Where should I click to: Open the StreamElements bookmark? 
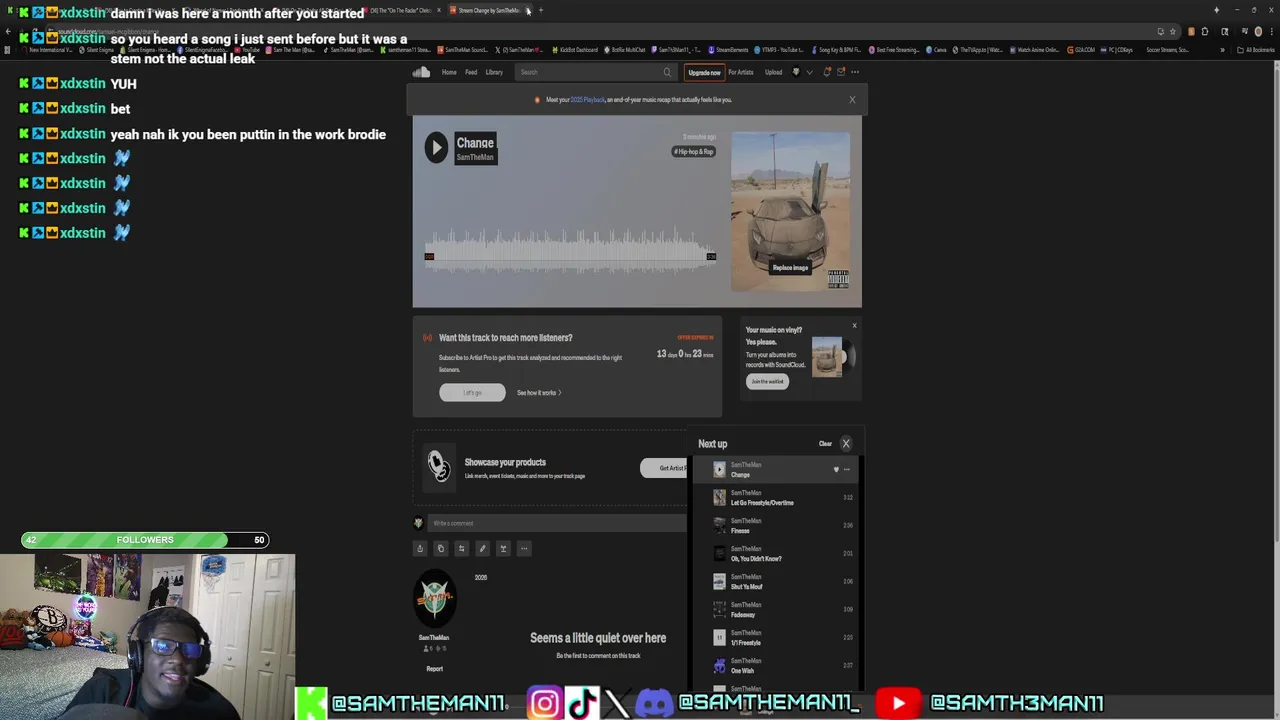[x=728, y=50]
